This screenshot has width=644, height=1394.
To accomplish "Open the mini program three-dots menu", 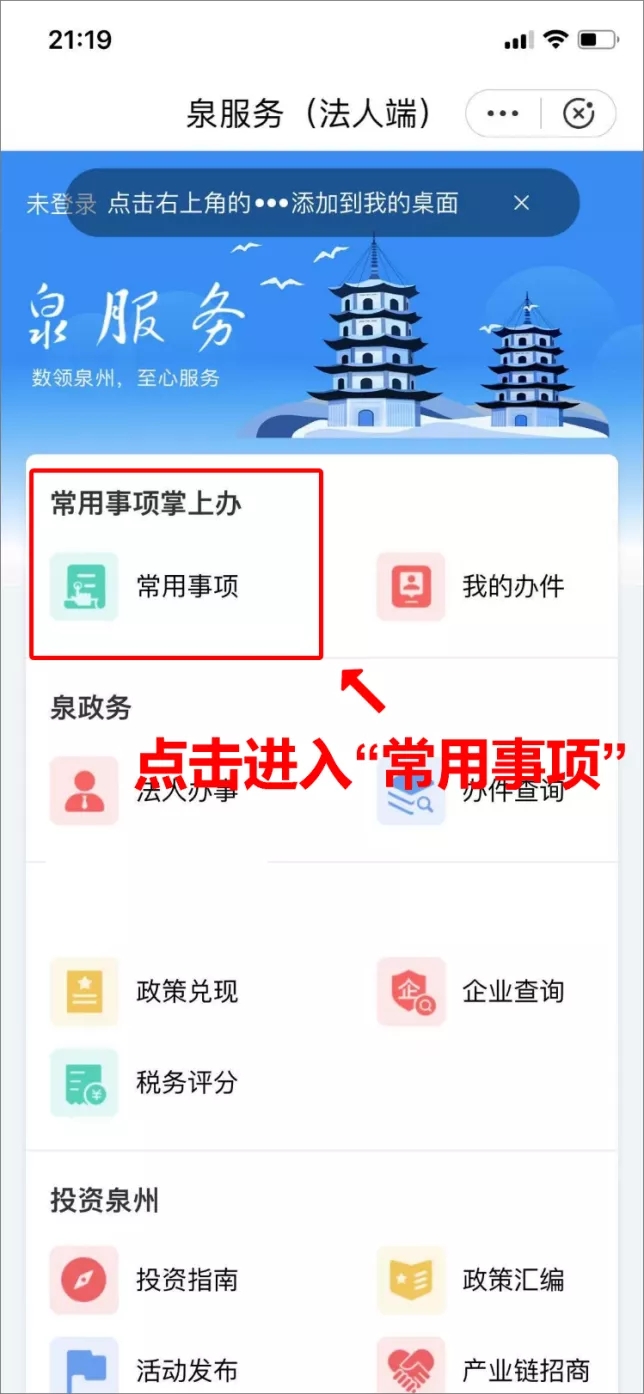I will 503,114.
